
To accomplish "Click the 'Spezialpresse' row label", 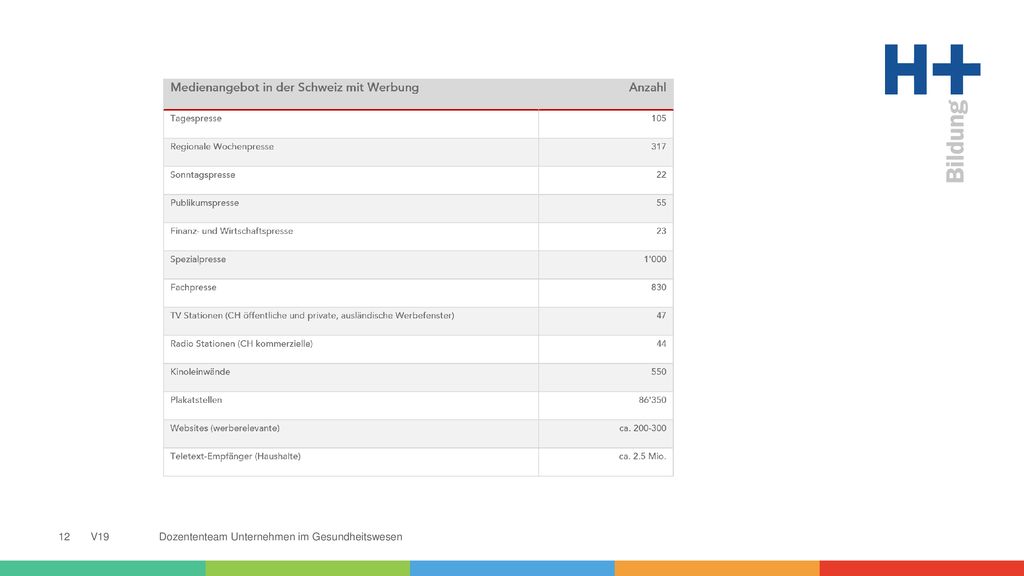I will coord(198,259).
